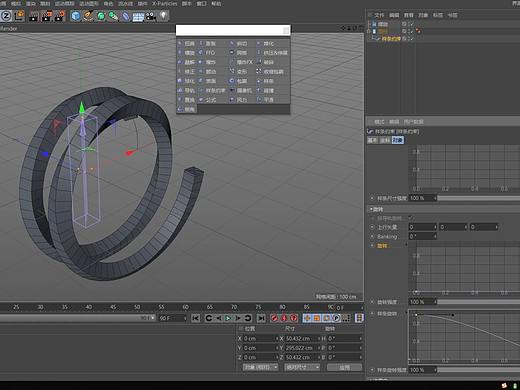The height and width of the screenshot is (390, 520).
Task: Click the Z-axis lock icon in toolbar
Action: pyautogui.click(x=6, y=16)
